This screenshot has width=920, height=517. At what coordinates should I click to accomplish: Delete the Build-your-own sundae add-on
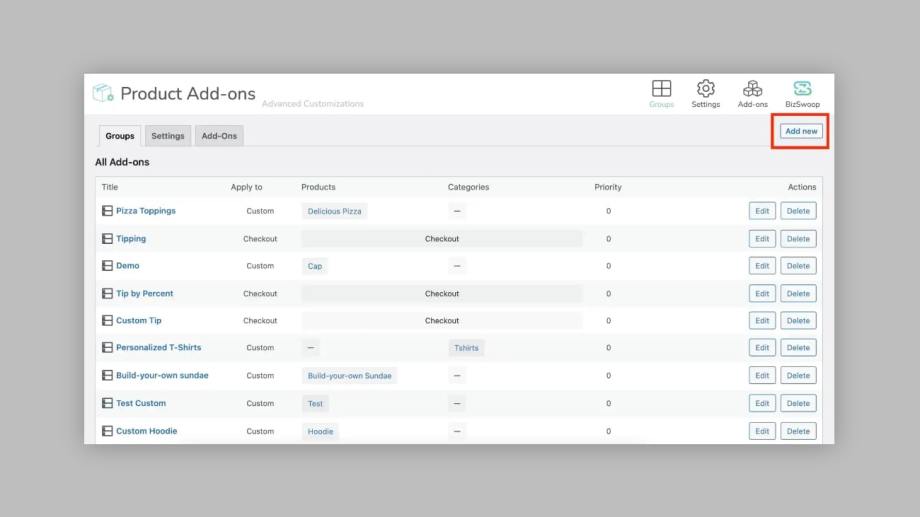[798, 375]
